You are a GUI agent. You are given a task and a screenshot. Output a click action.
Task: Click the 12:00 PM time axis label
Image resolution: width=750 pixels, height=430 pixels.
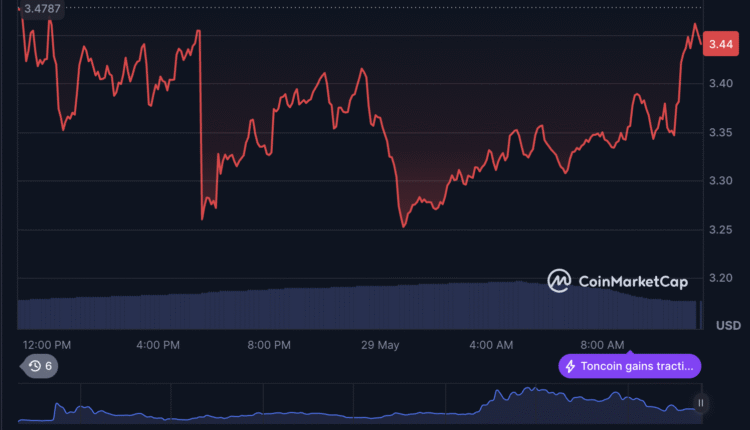point(46,345)
